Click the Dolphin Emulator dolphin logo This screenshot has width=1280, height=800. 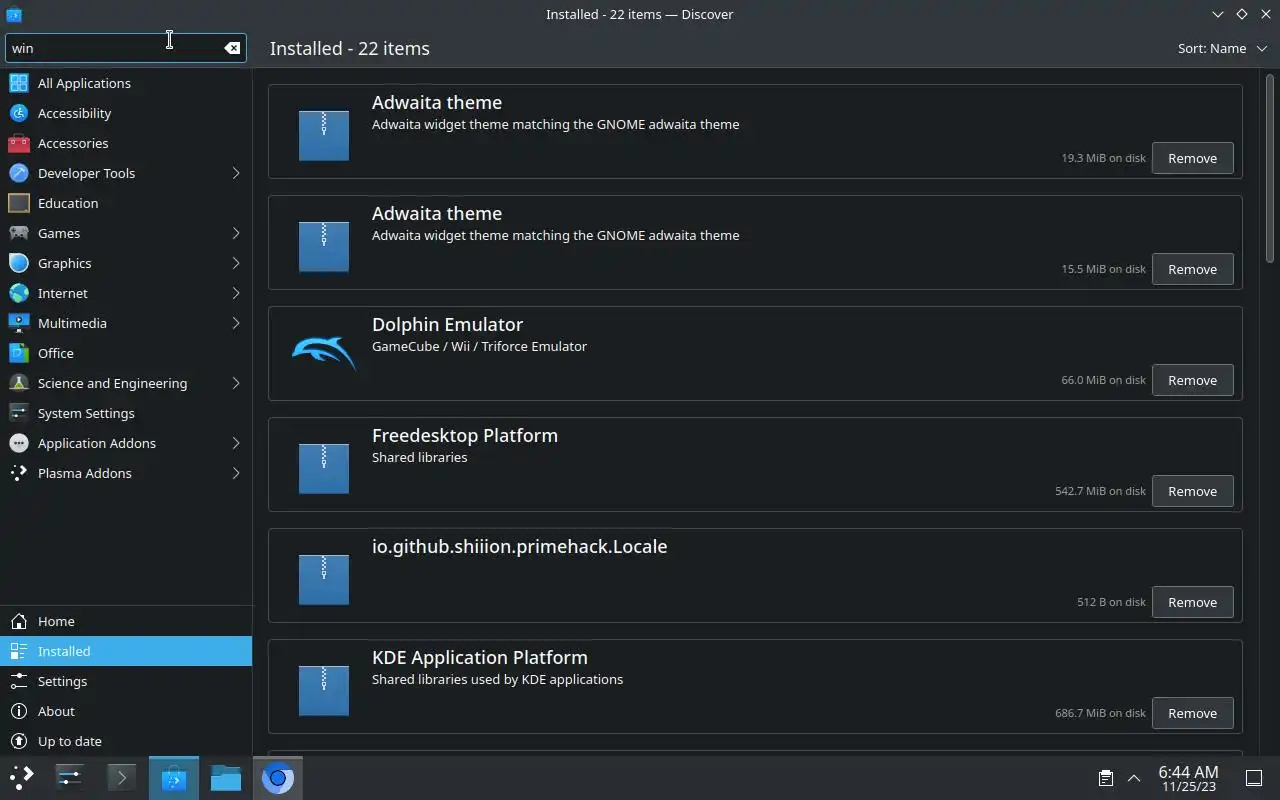click(324, 353)
